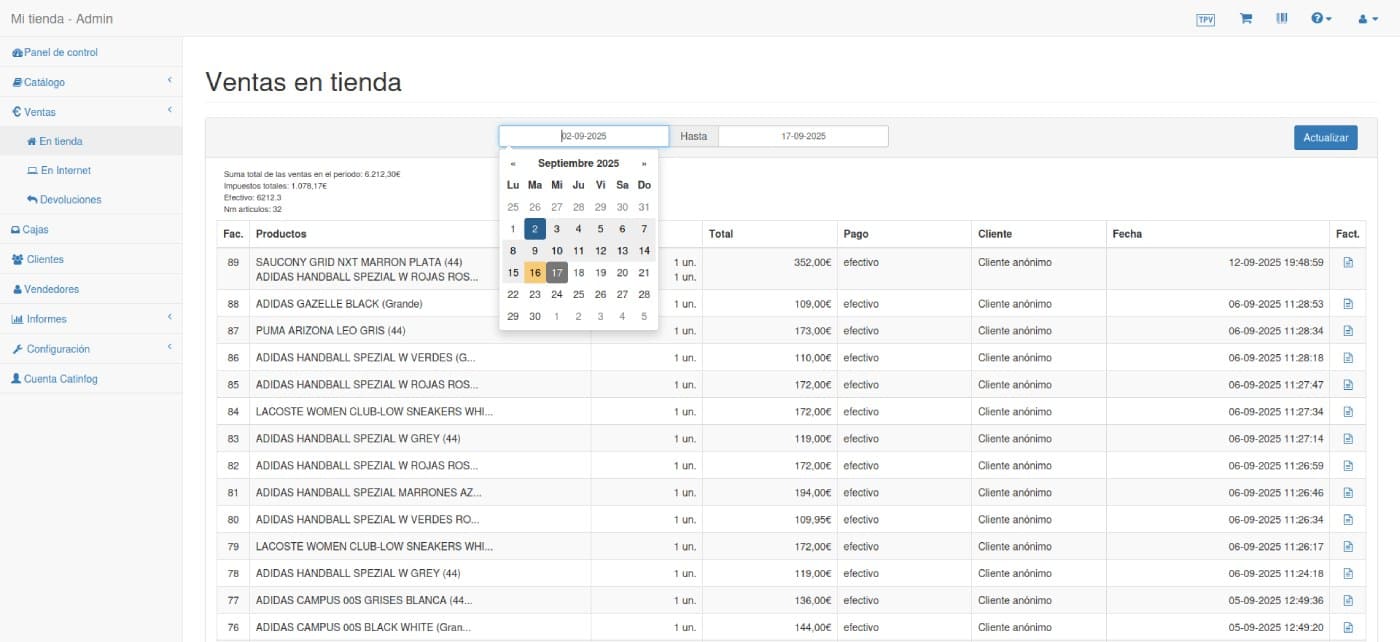Open Cuenta Catinfog link
The width and height of the screenshot is (1400, 642).
point(60,379)
